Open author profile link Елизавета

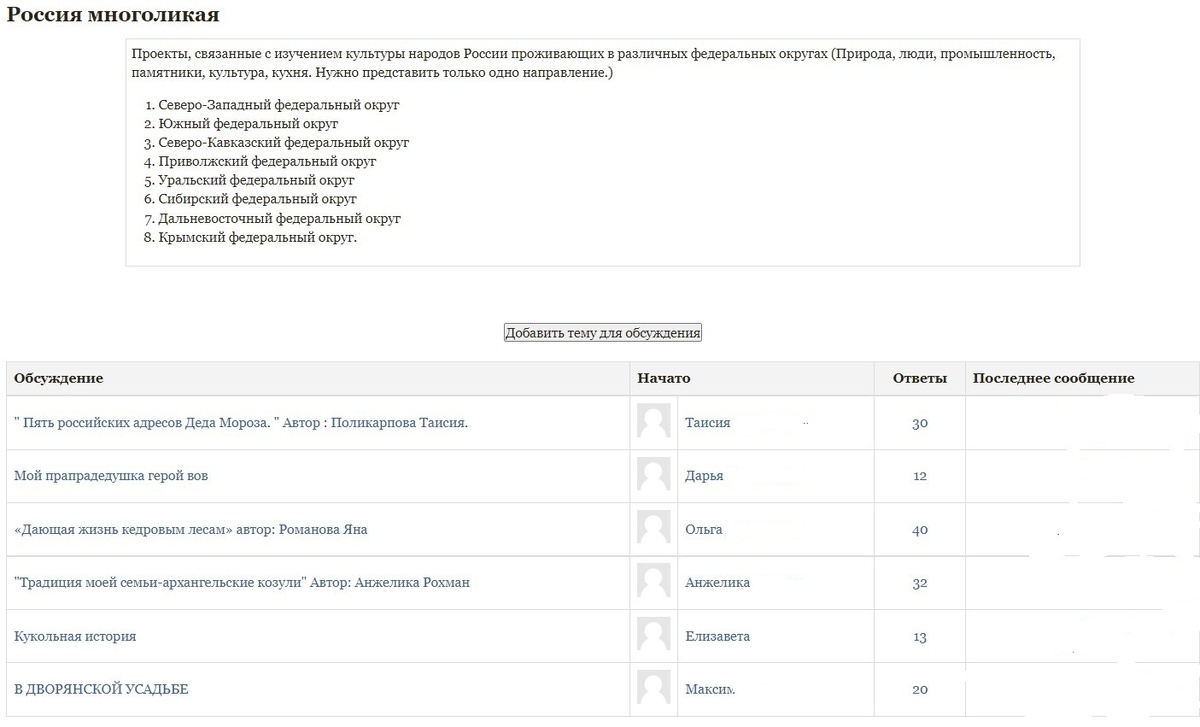717,636
